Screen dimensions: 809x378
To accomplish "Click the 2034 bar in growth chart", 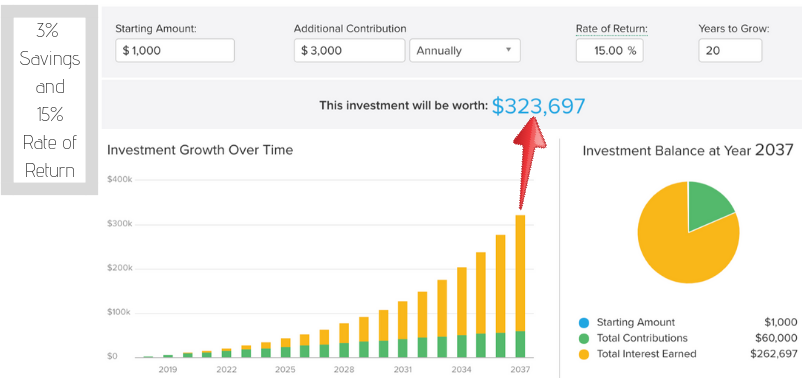I will pos(461,313).
